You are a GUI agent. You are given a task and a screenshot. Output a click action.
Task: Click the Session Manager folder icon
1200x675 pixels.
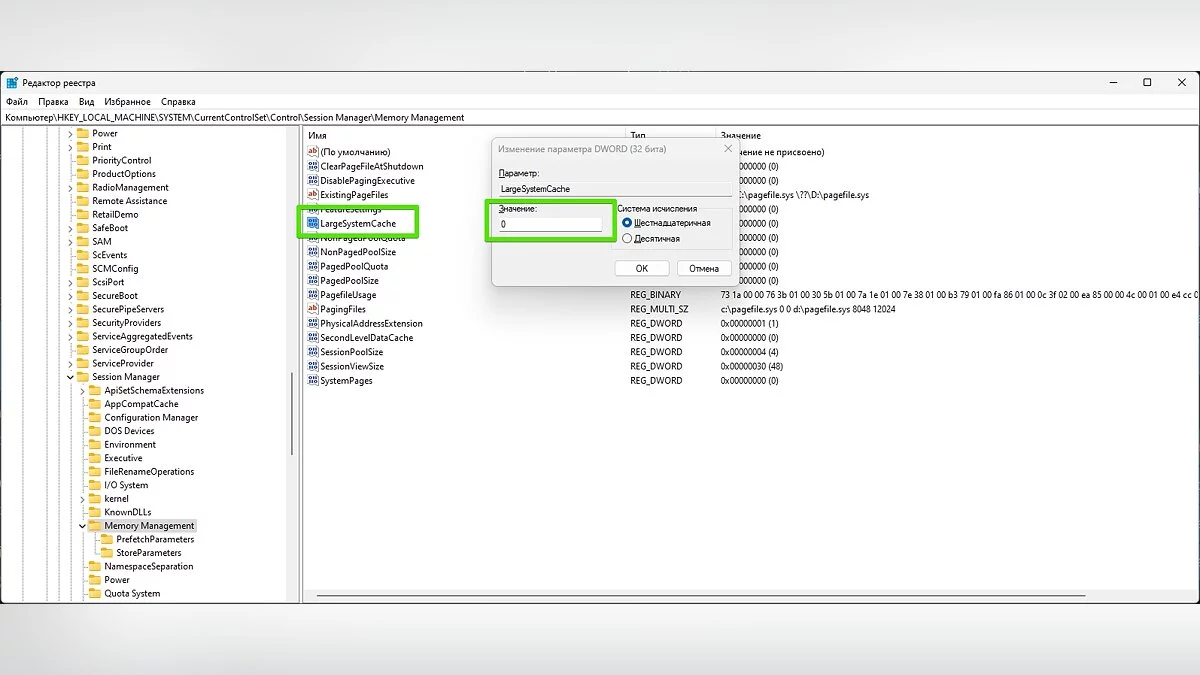pos(83,377)
